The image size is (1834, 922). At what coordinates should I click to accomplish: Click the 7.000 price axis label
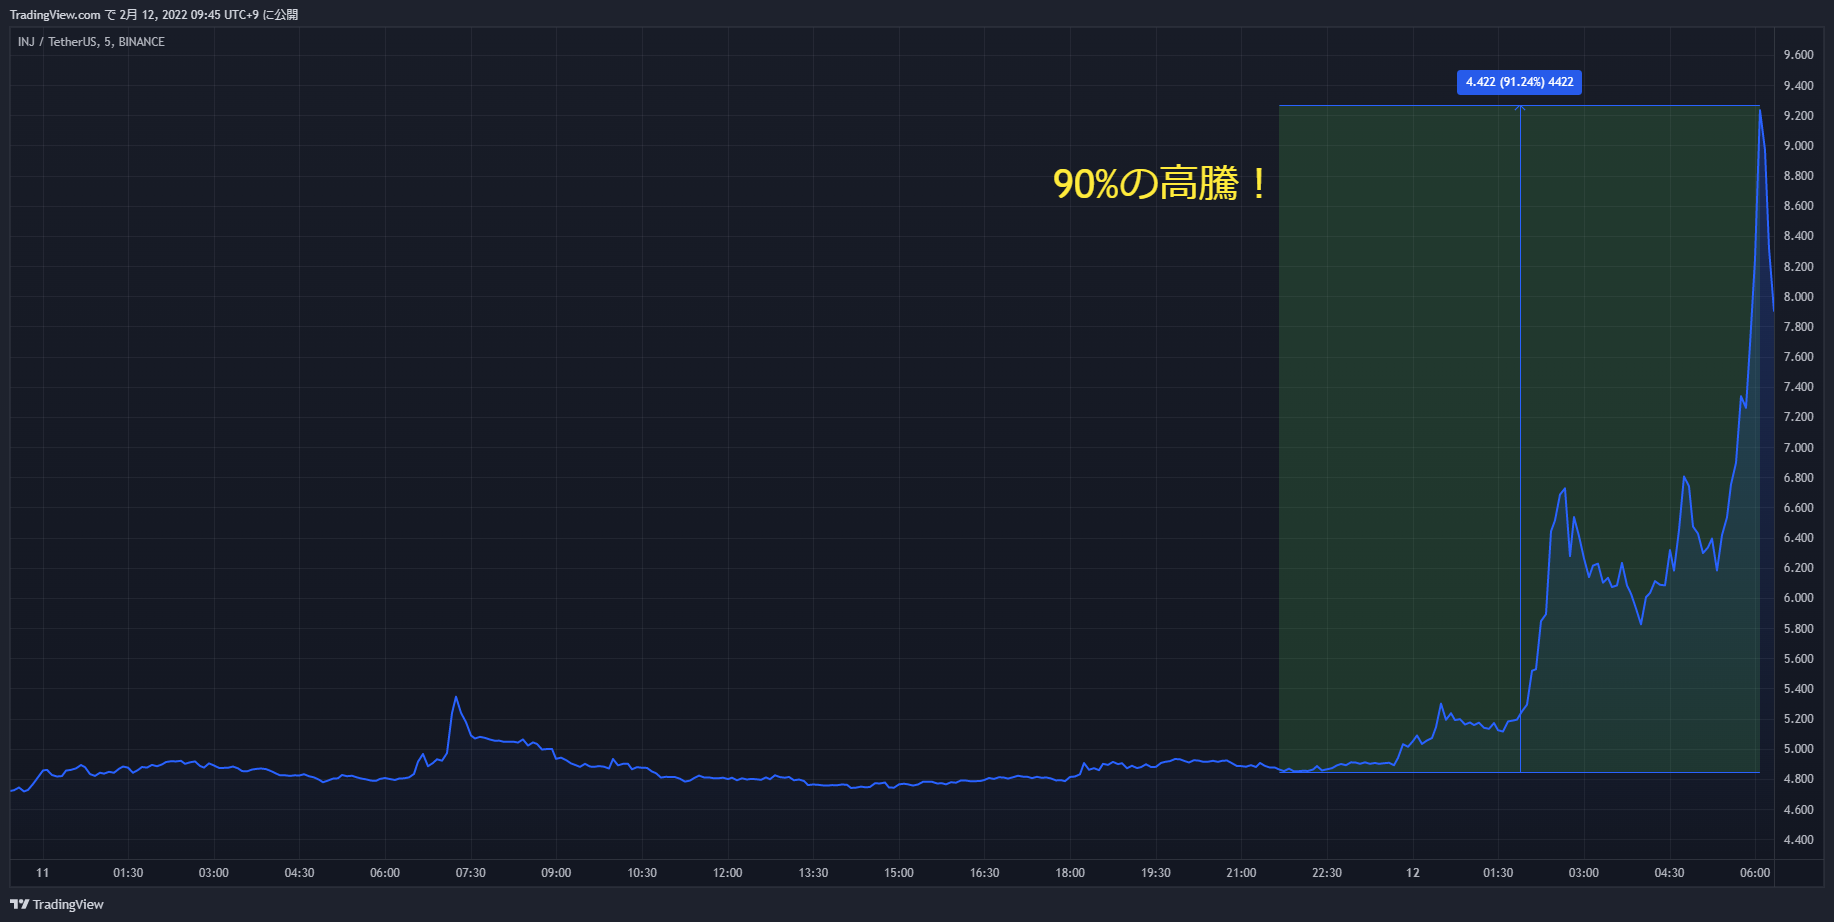(1798, 448)
